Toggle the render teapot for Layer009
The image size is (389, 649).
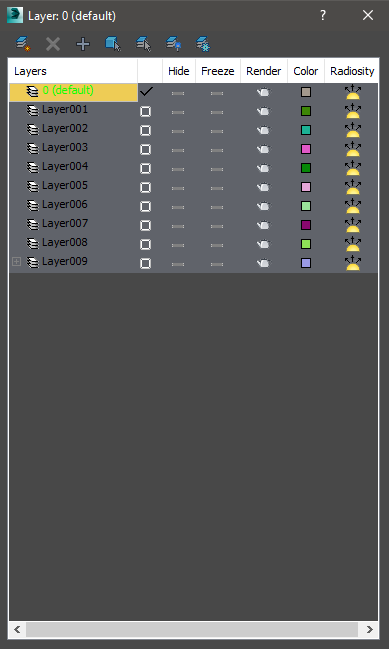263,263
